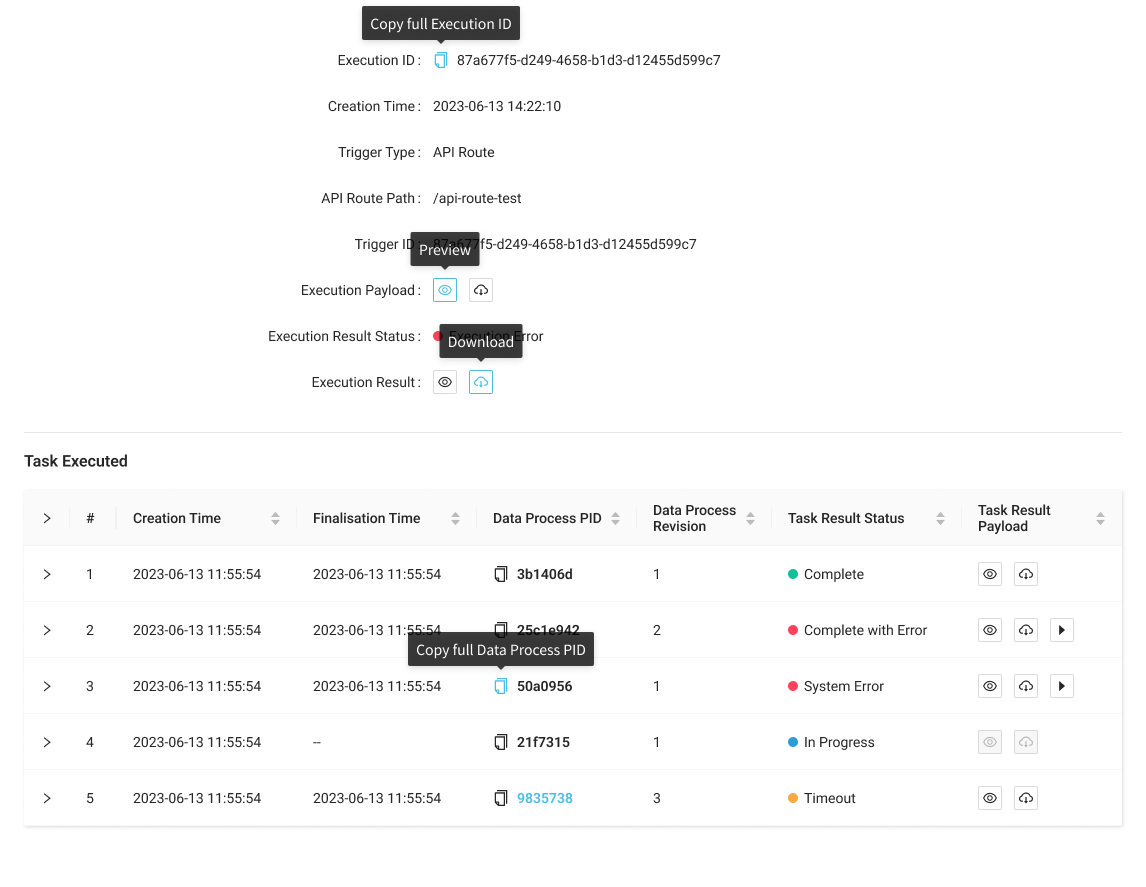Expand all rows via header chevron

[x=47, y=518]
